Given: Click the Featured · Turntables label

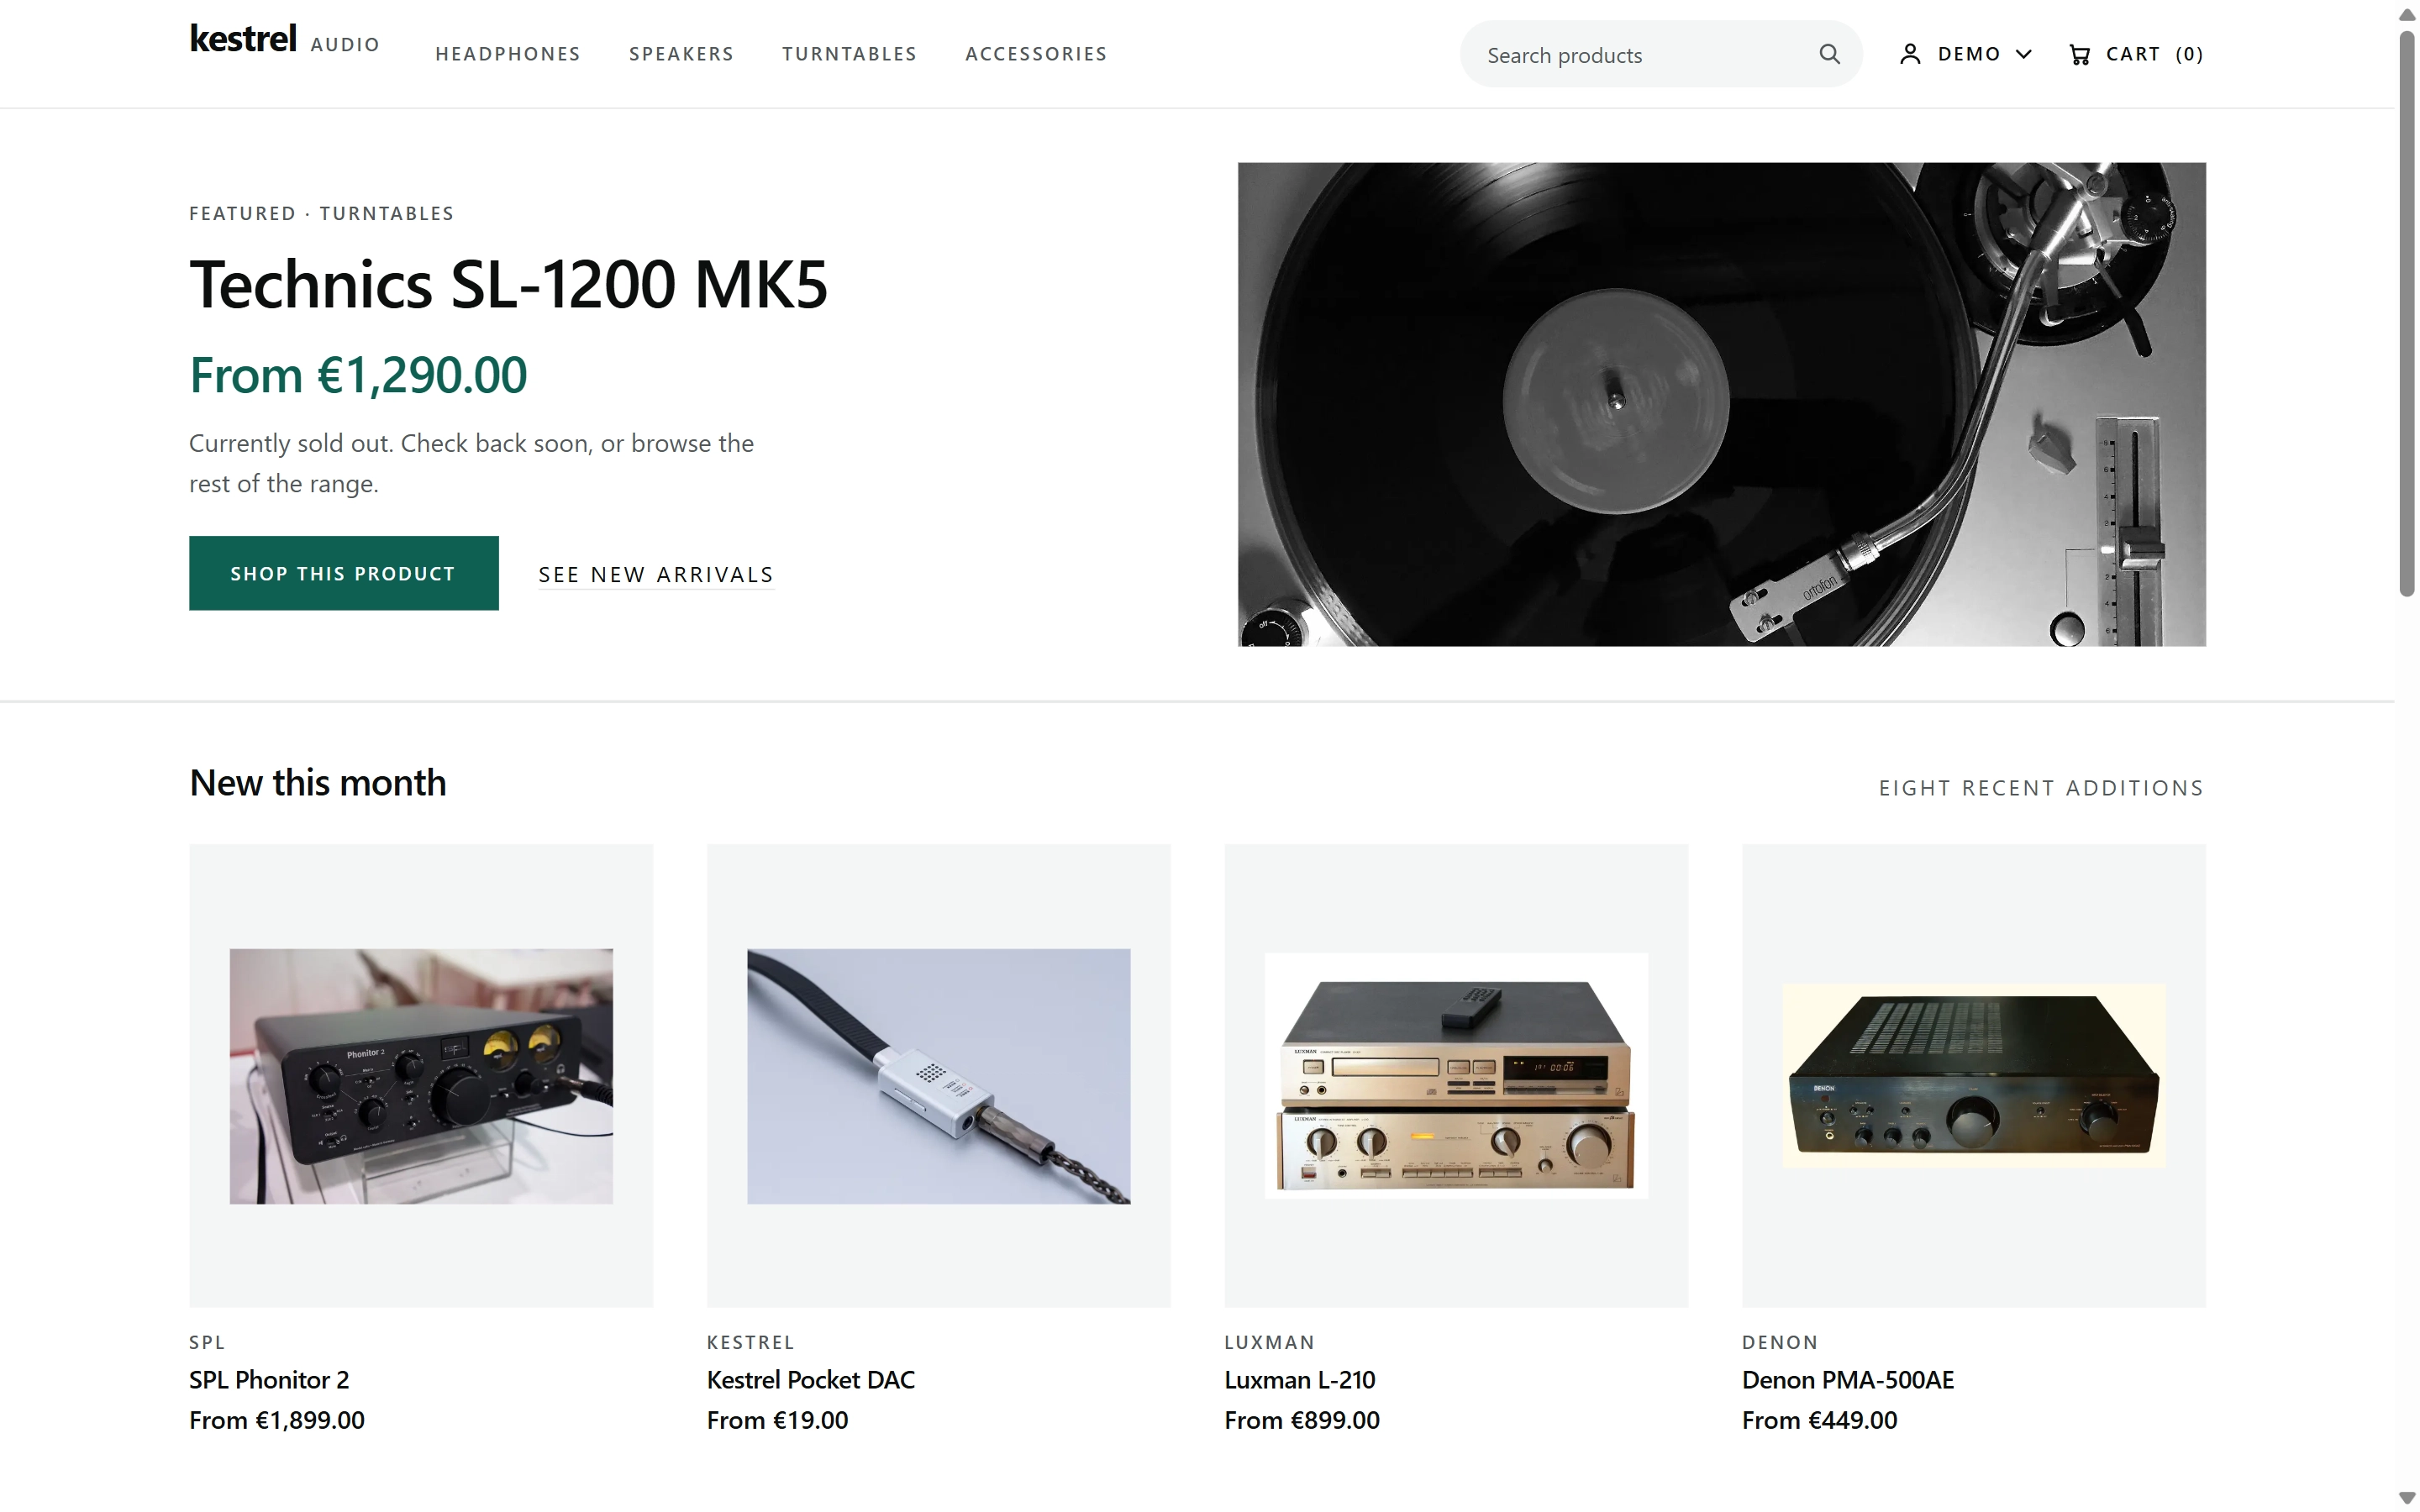Looking at the screenshot, I should pyautogui.click(x=322, y=213).
